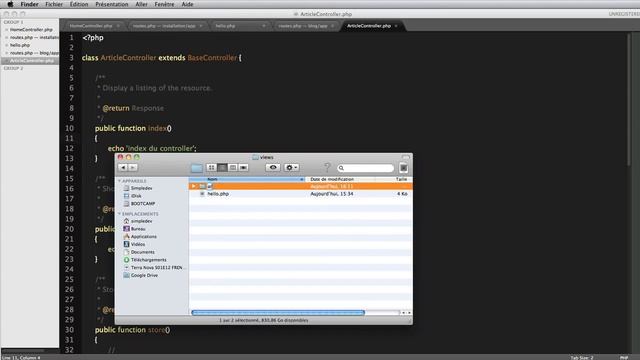This screenshot has height=360, width=640.
Task: Open the Fichier menu
Action: coord(54,4)
